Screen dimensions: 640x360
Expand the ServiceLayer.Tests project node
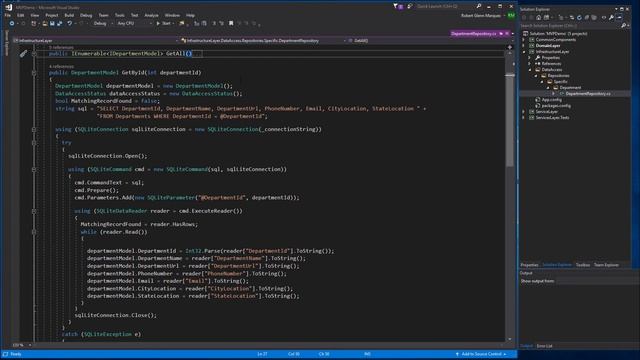point(524,118)
